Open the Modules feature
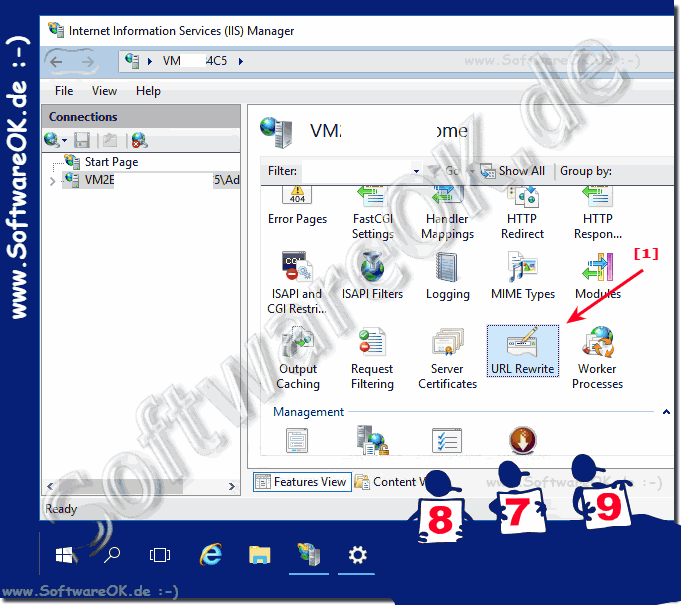681x605 pixels. [x=598, y=275]
